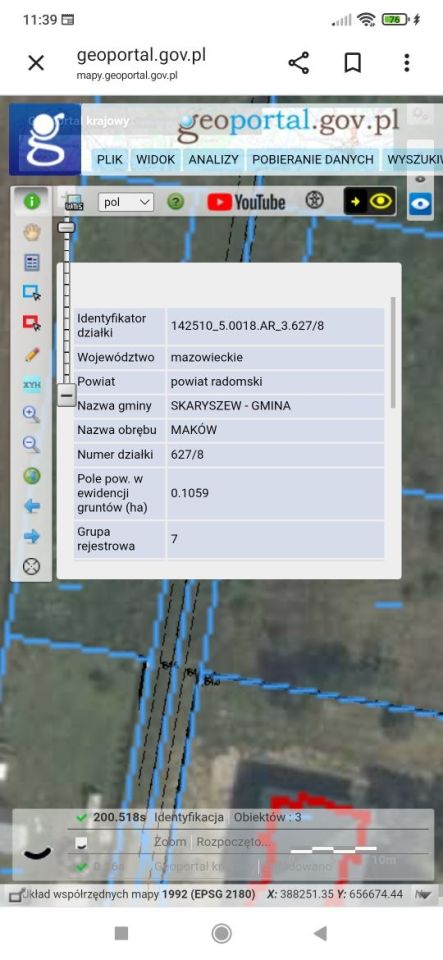Viewport: 443px width, 960px height.
Task: Share the page via share icon
Action: point(299,62)
